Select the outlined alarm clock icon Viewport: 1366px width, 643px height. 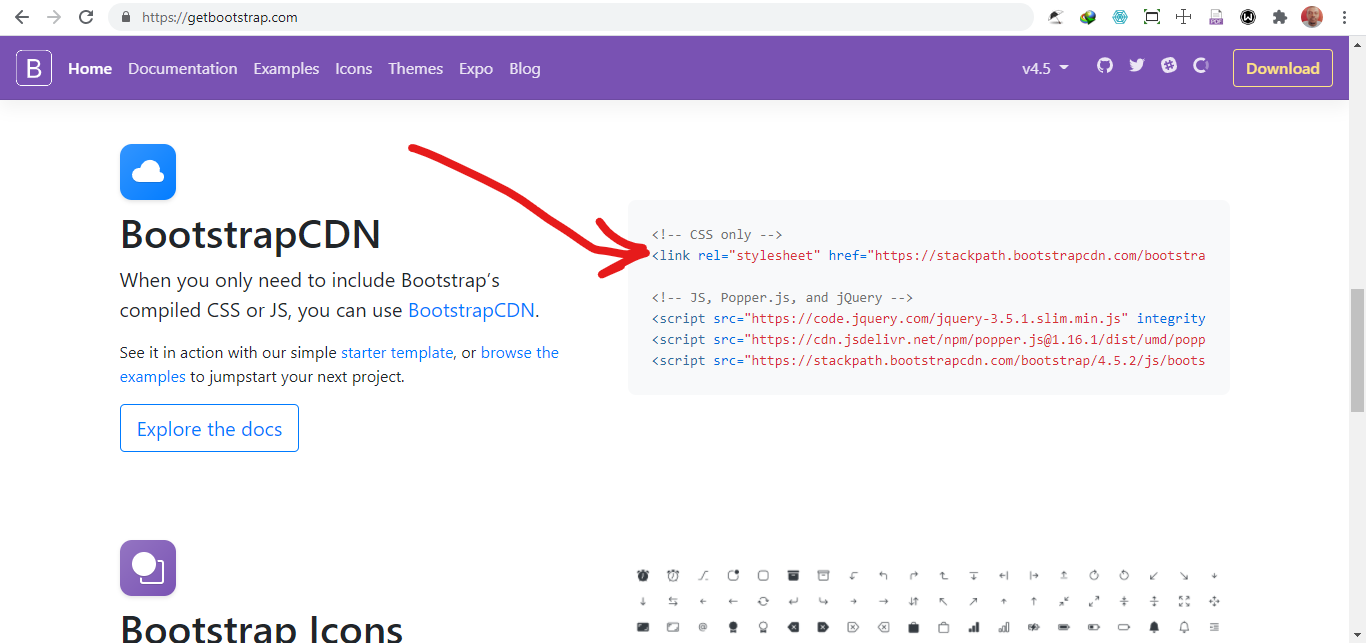pos(673,575)
